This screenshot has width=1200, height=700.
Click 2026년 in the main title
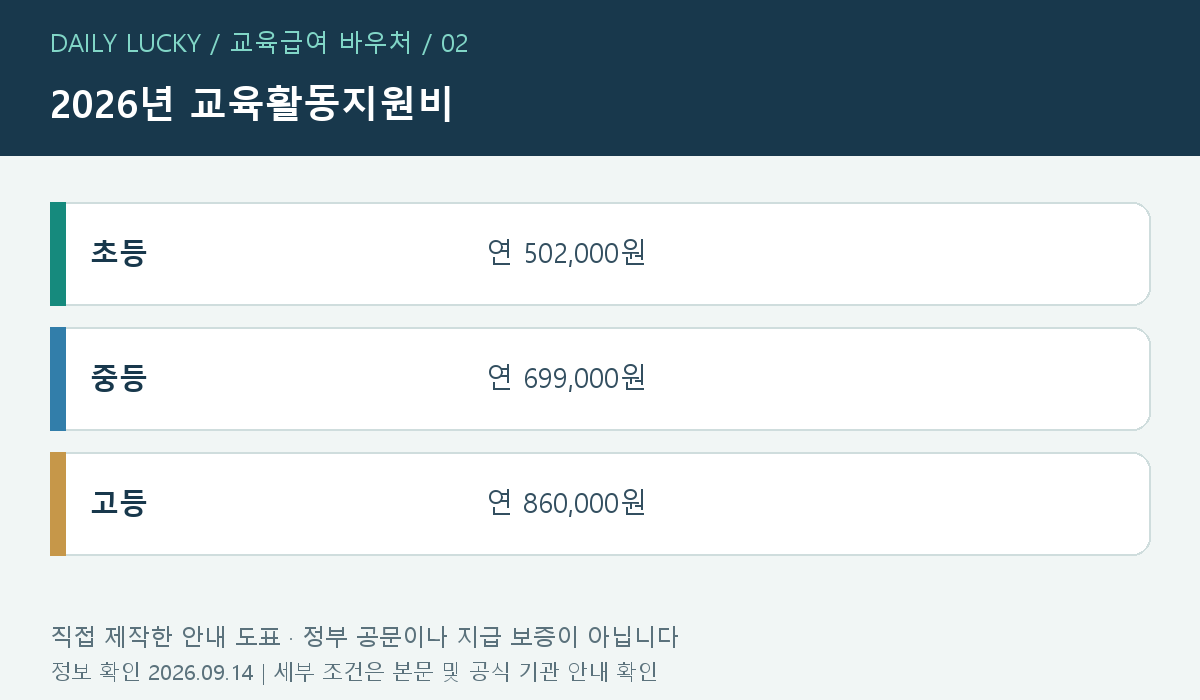pos(113,105)
